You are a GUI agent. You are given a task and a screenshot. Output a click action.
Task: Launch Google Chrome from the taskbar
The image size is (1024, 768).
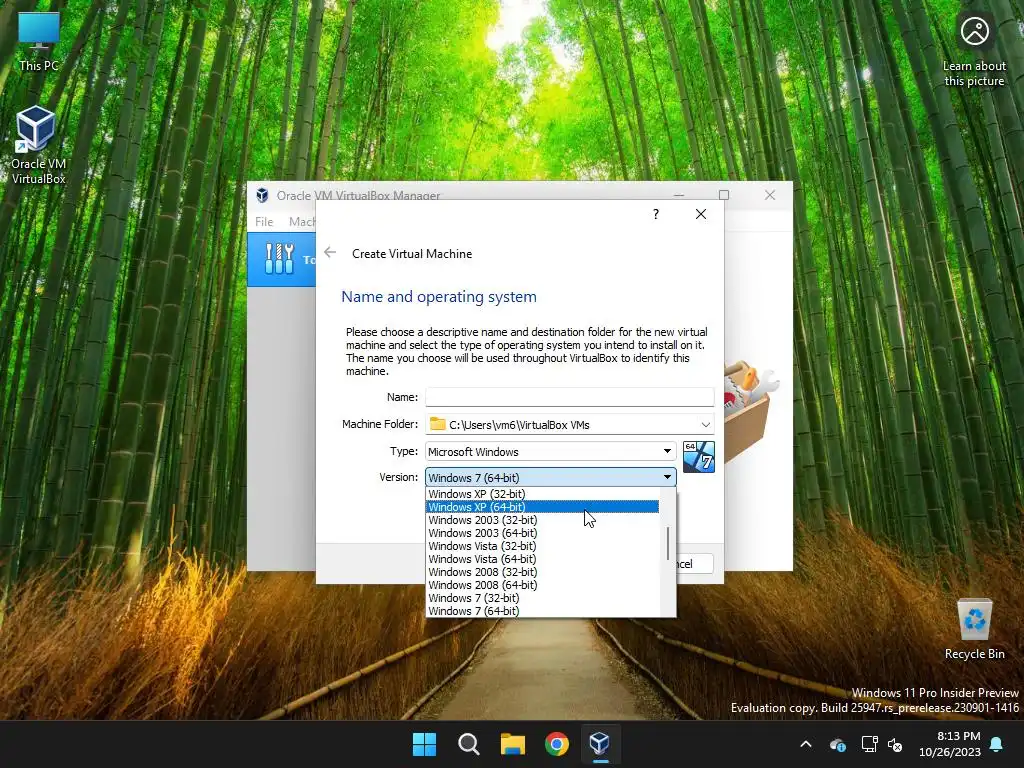557,744
